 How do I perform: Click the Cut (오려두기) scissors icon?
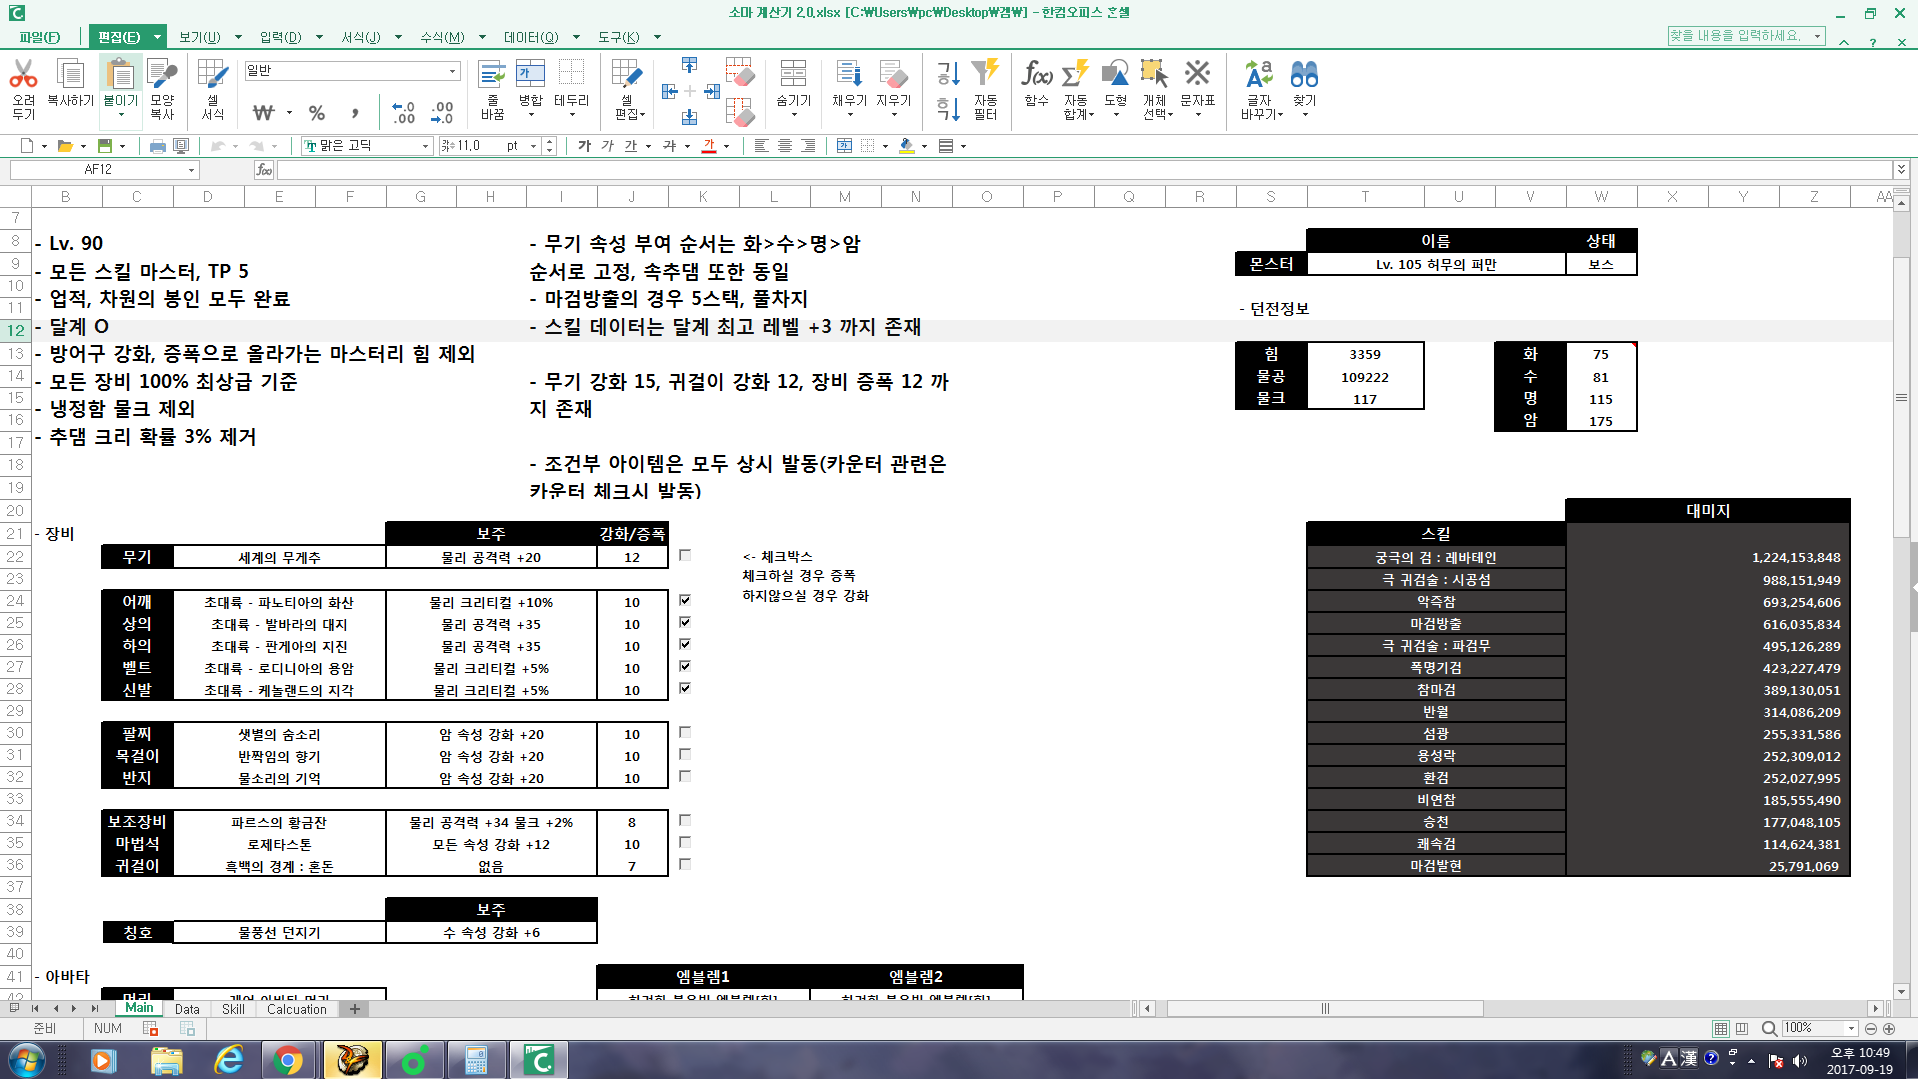click(23, 75)
